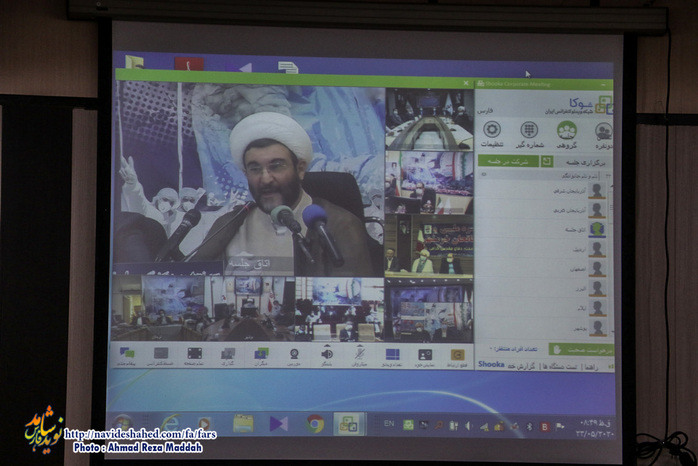Toggle the muted microphone icon

pos(359,354)
